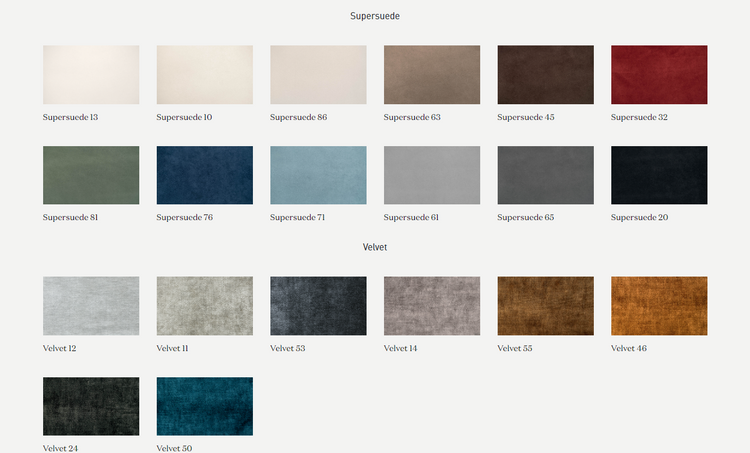Select the Supersuede 63 taupe swatch
Image resolution: width=750 pixels, height=453 pixels.
pos(432,74)
